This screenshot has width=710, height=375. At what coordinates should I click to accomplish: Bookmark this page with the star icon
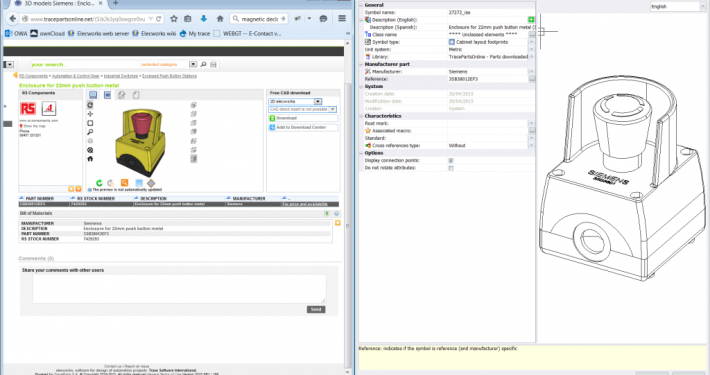point(174,19)
